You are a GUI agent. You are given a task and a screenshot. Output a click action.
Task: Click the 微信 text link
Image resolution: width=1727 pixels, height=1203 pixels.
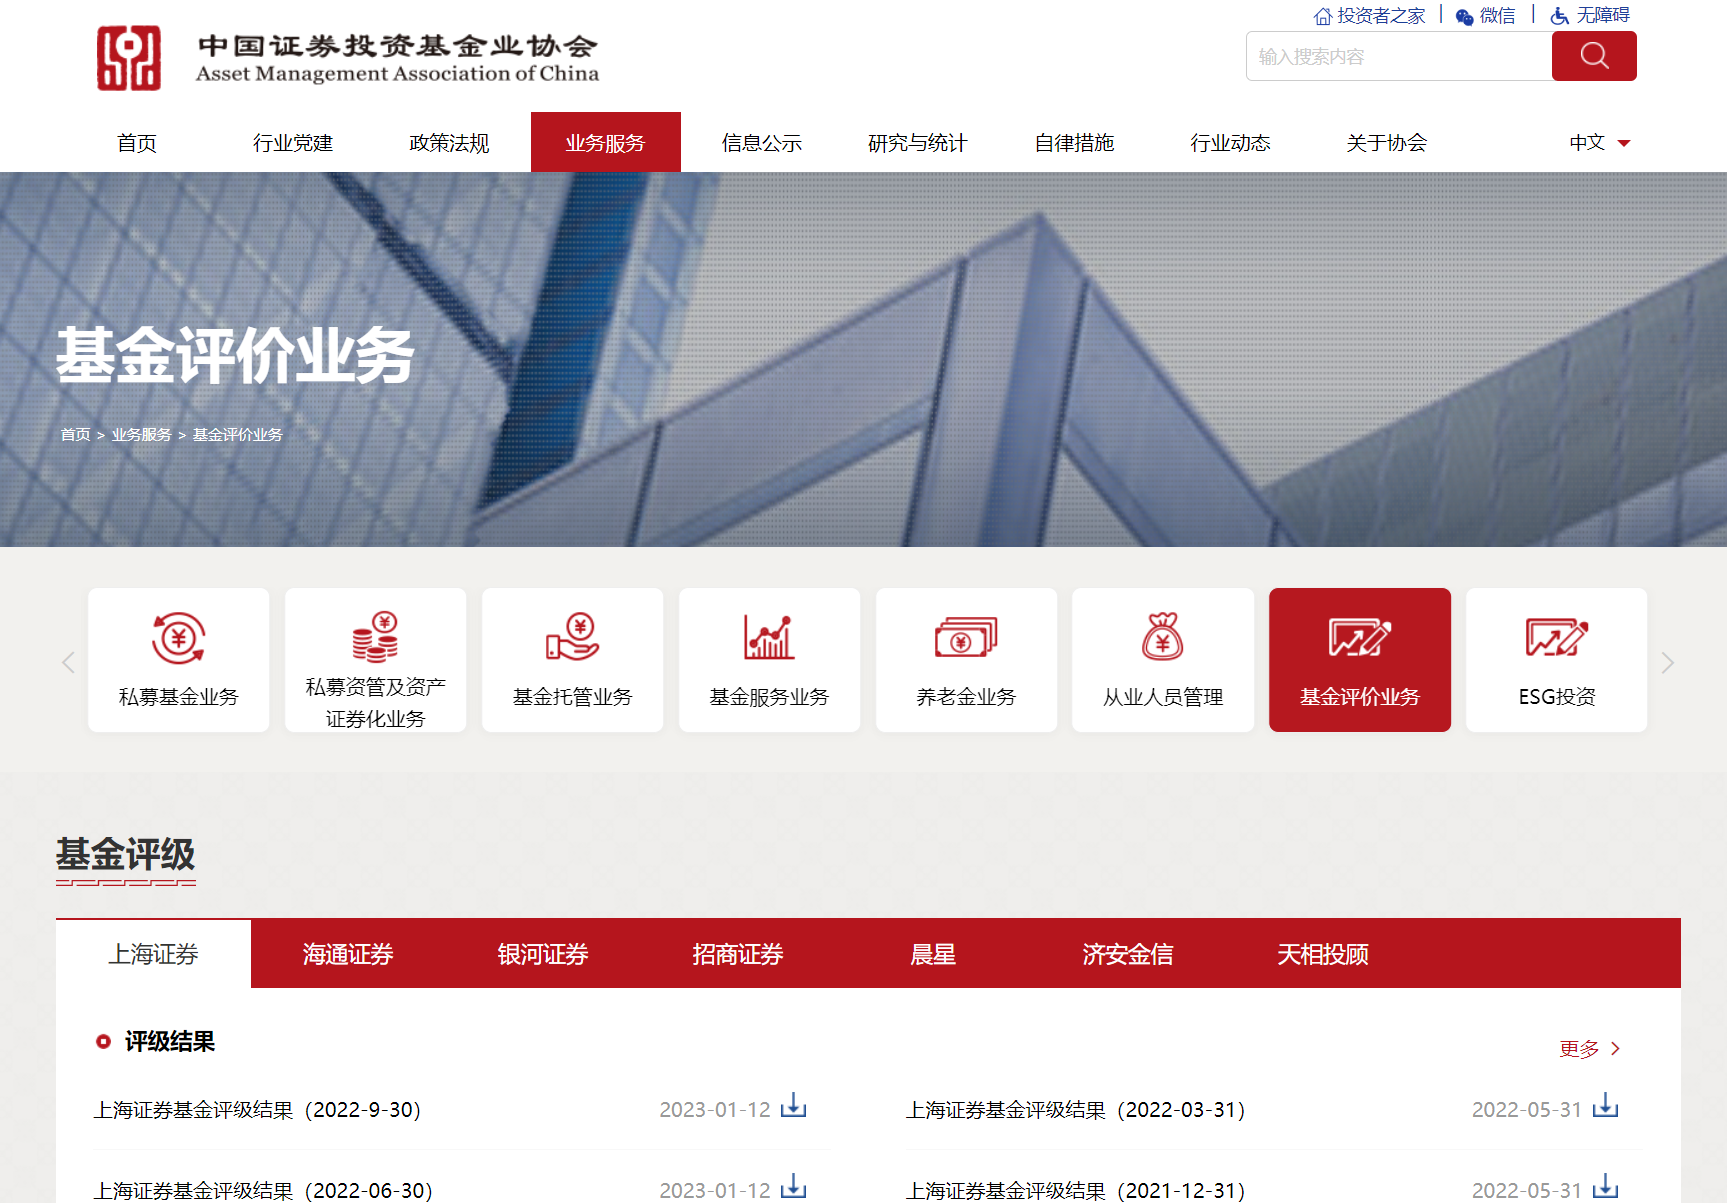(1498, 16)
